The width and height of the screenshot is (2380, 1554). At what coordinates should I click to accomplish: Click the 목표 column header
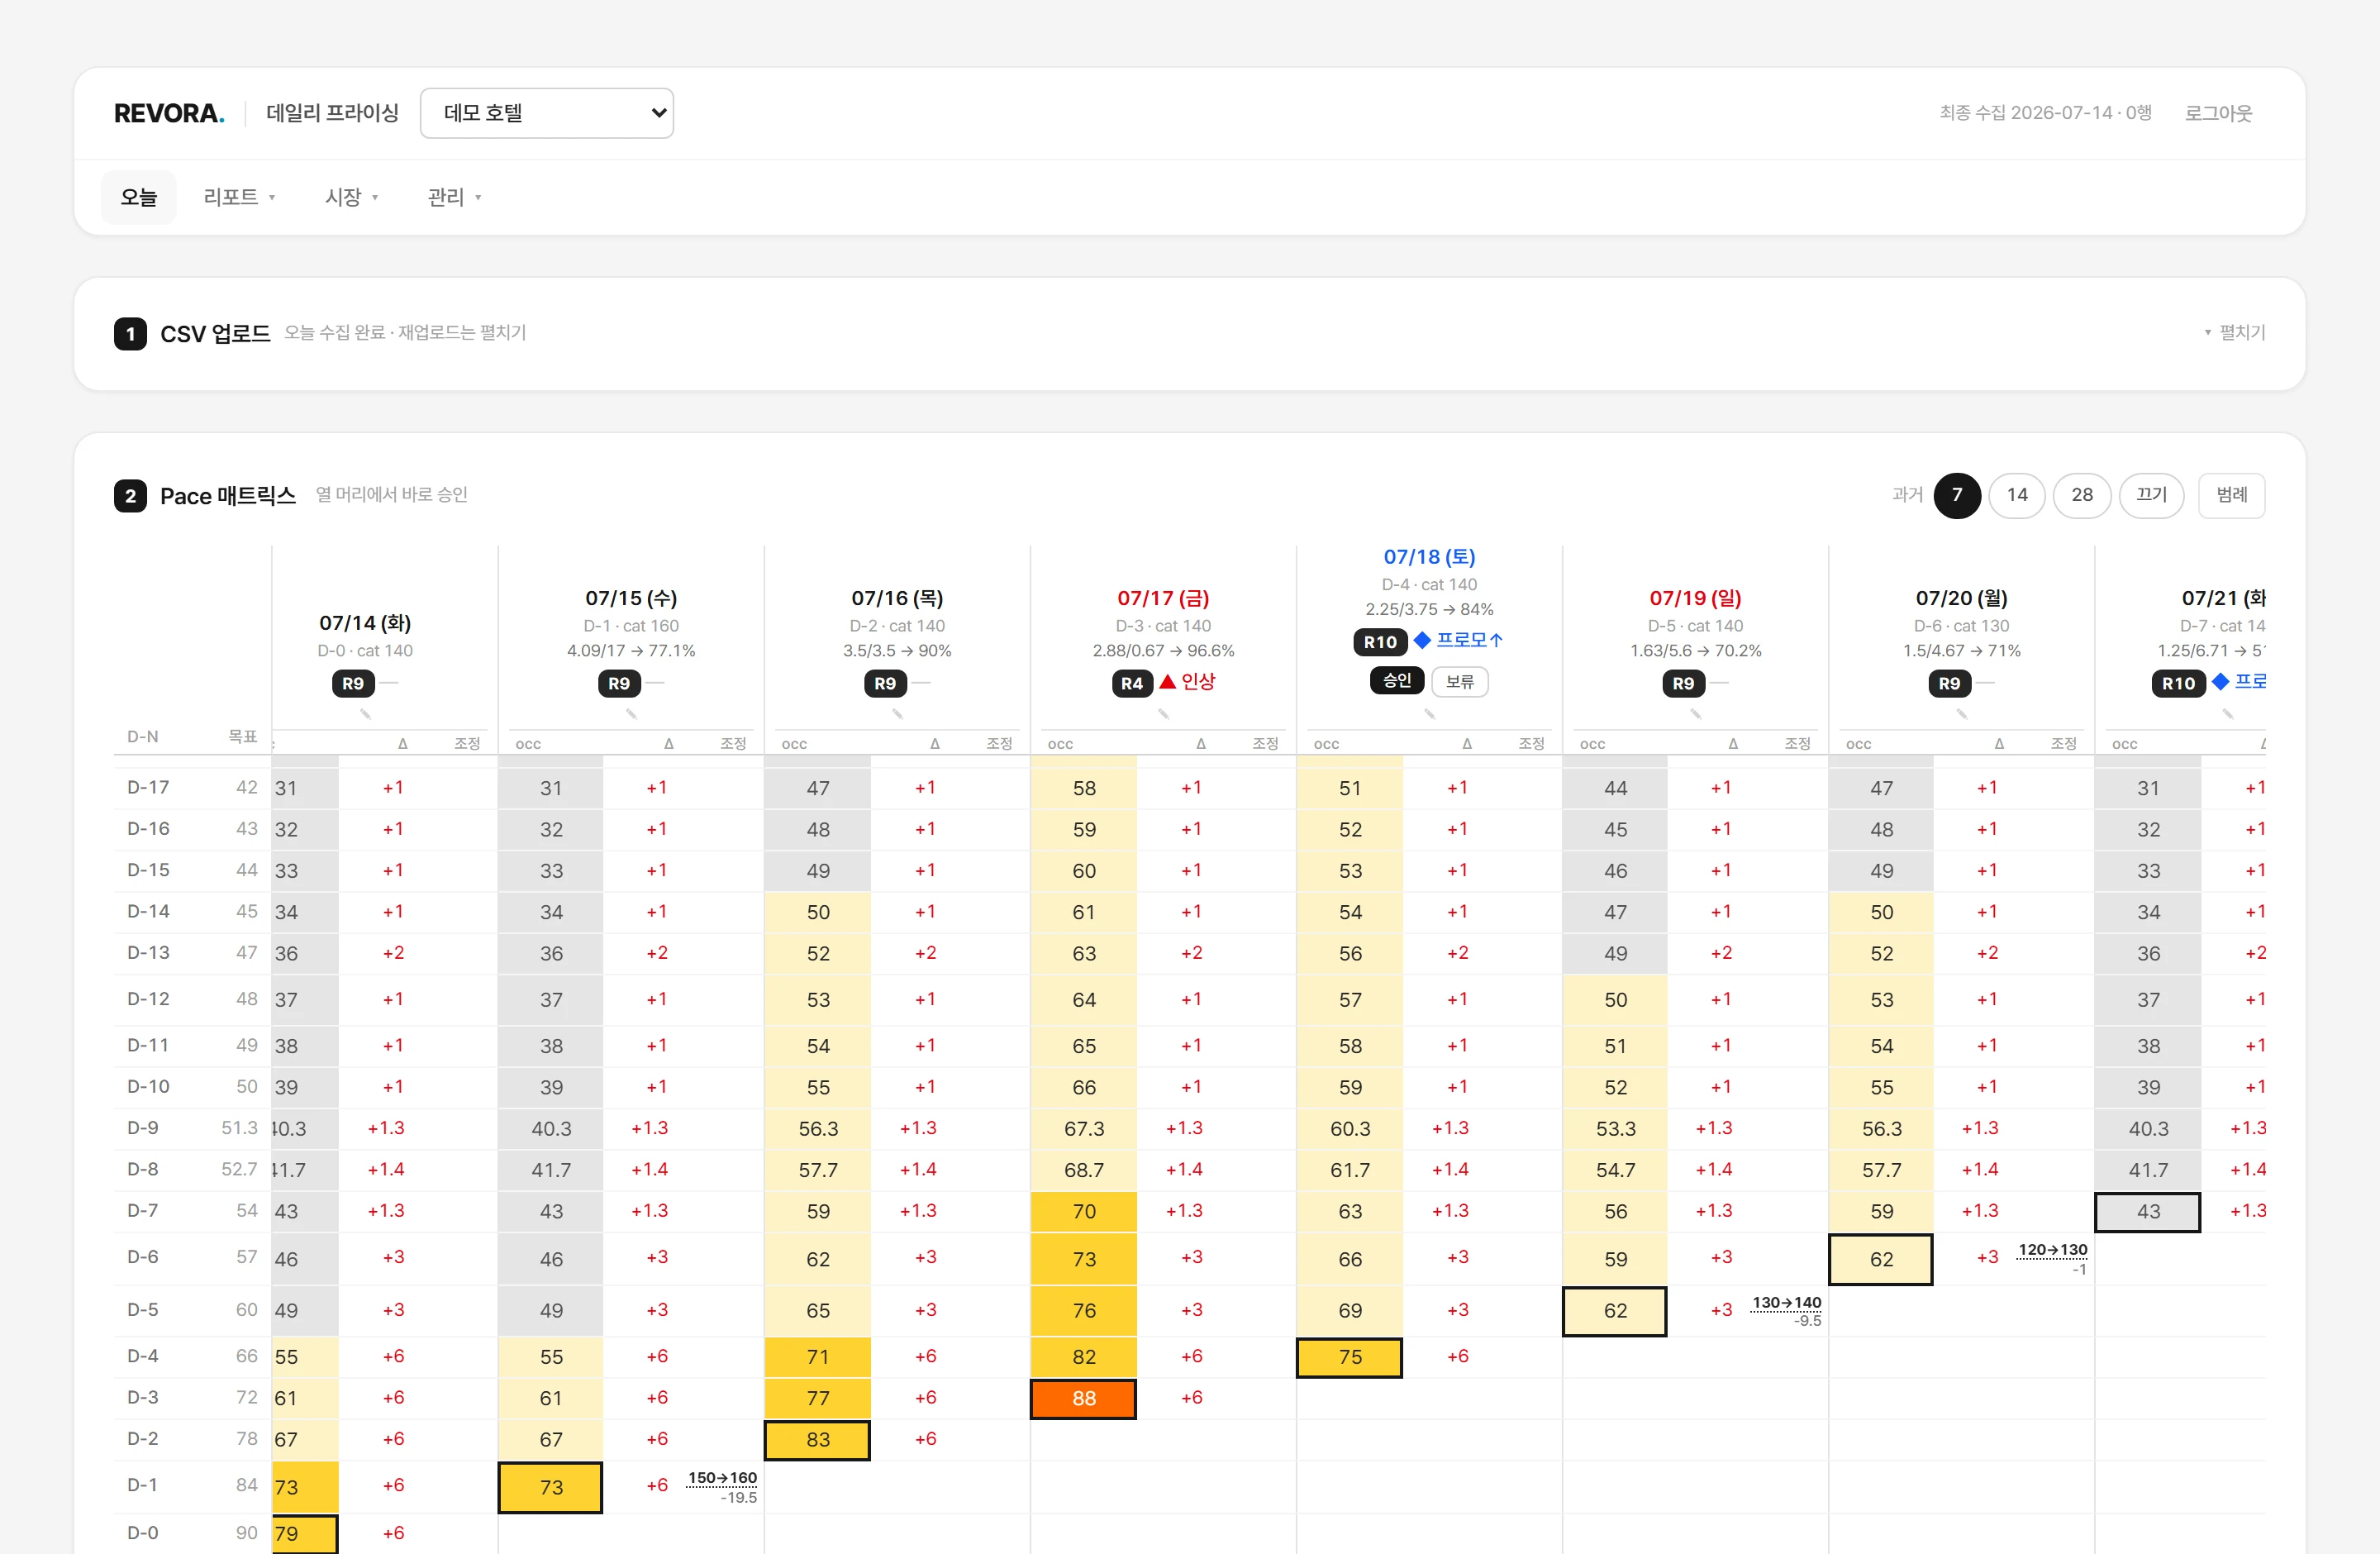pyautogui.click(x=242, y=736)
